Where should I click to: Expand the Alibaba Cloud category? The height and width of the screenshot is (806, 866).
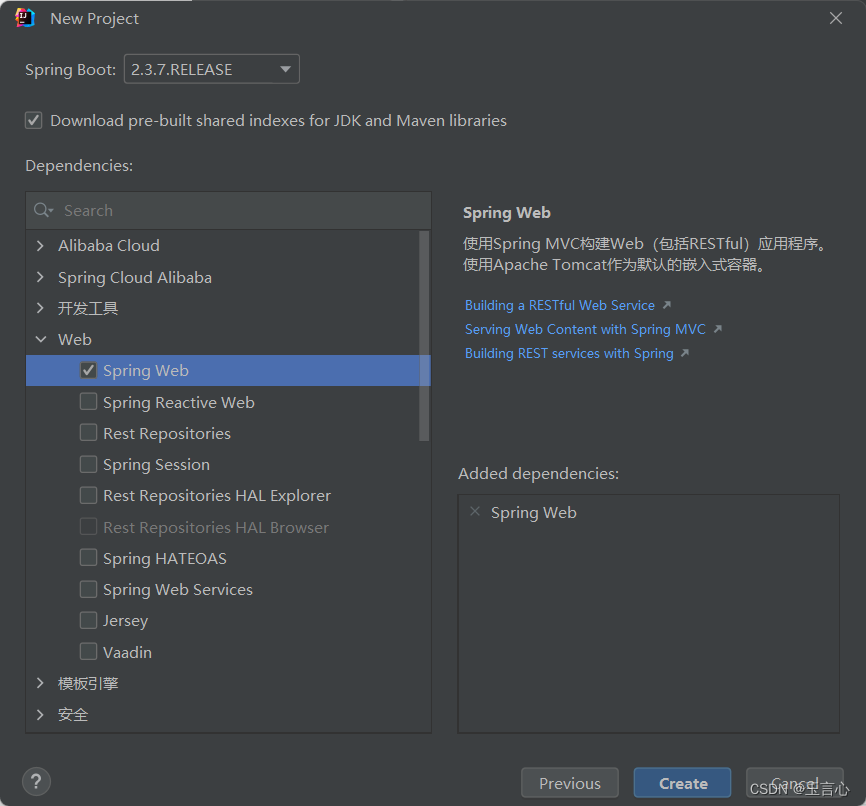tap(40, 245)
